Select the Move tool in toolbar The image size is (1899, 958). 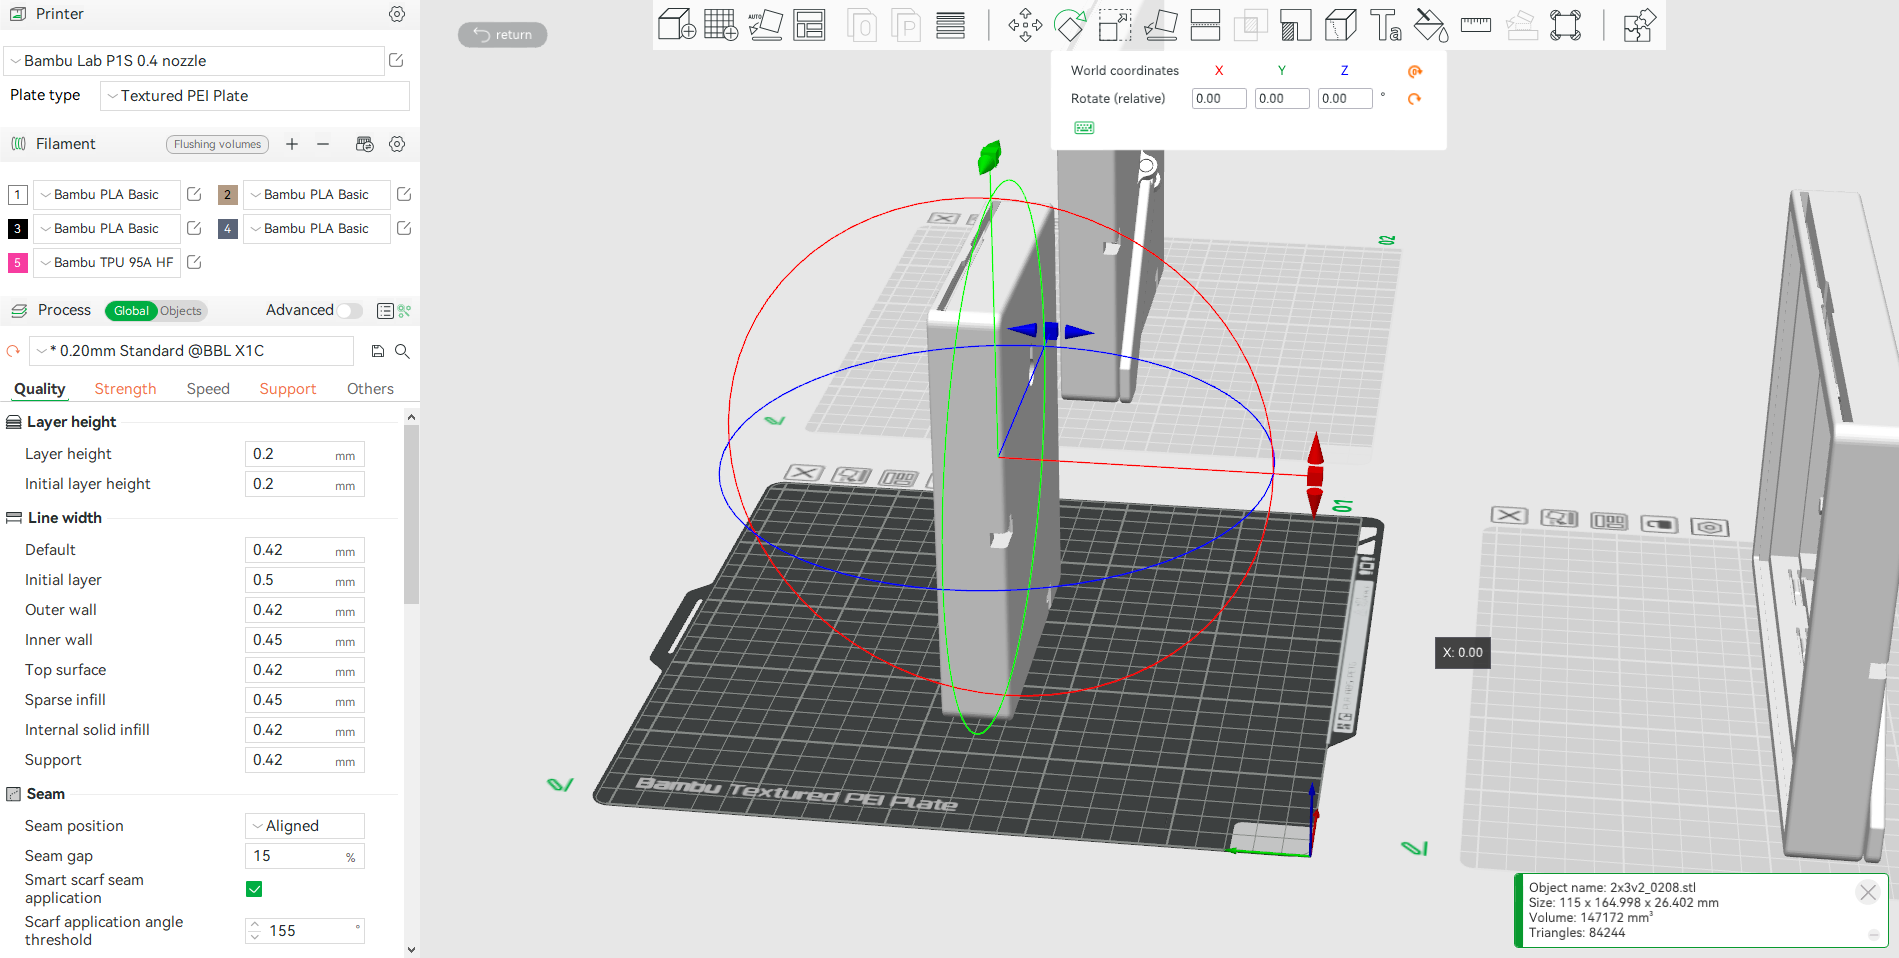coord(1025,24)
